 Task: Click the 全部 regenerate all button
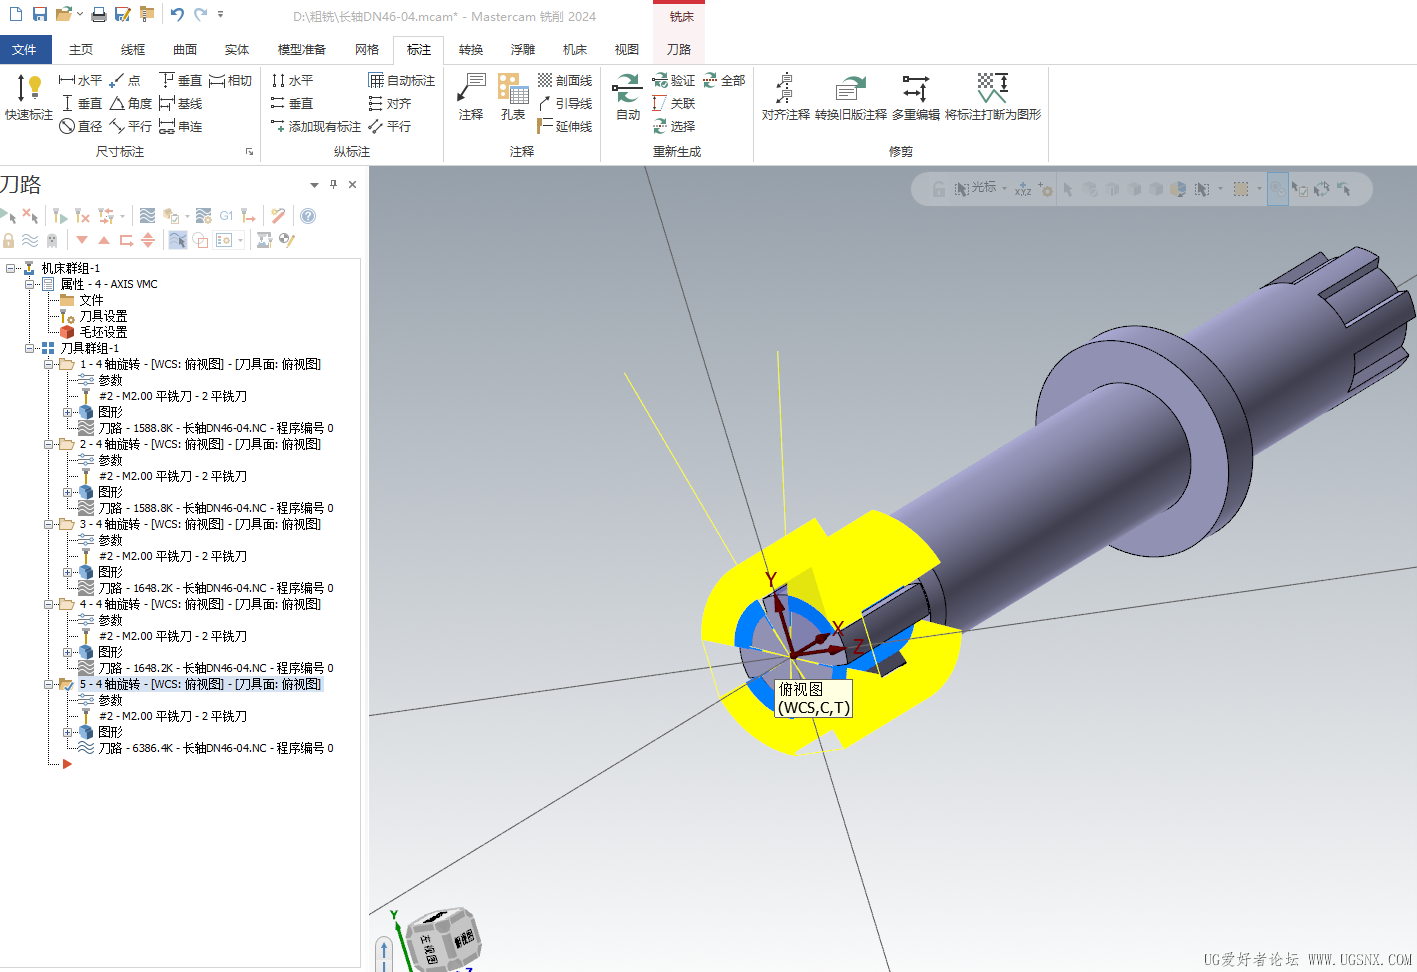pyautogui.click(x=724, y=80)
